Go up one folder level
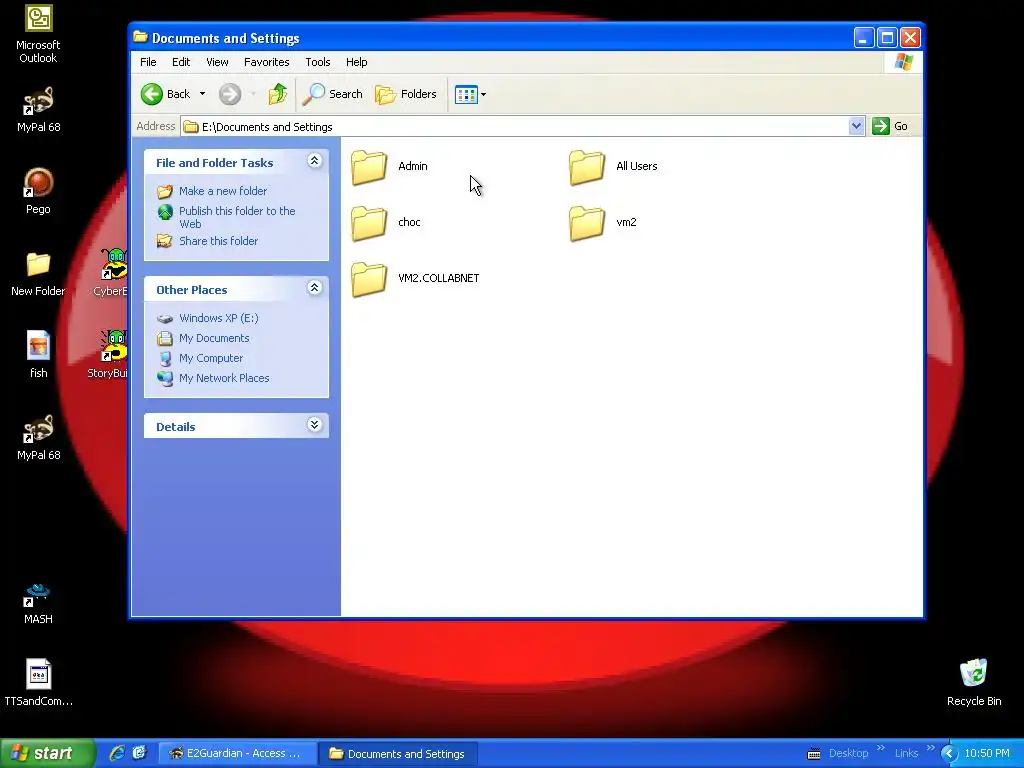The height and width of the screenshot is (768, 1024). (x=278, y=94)
